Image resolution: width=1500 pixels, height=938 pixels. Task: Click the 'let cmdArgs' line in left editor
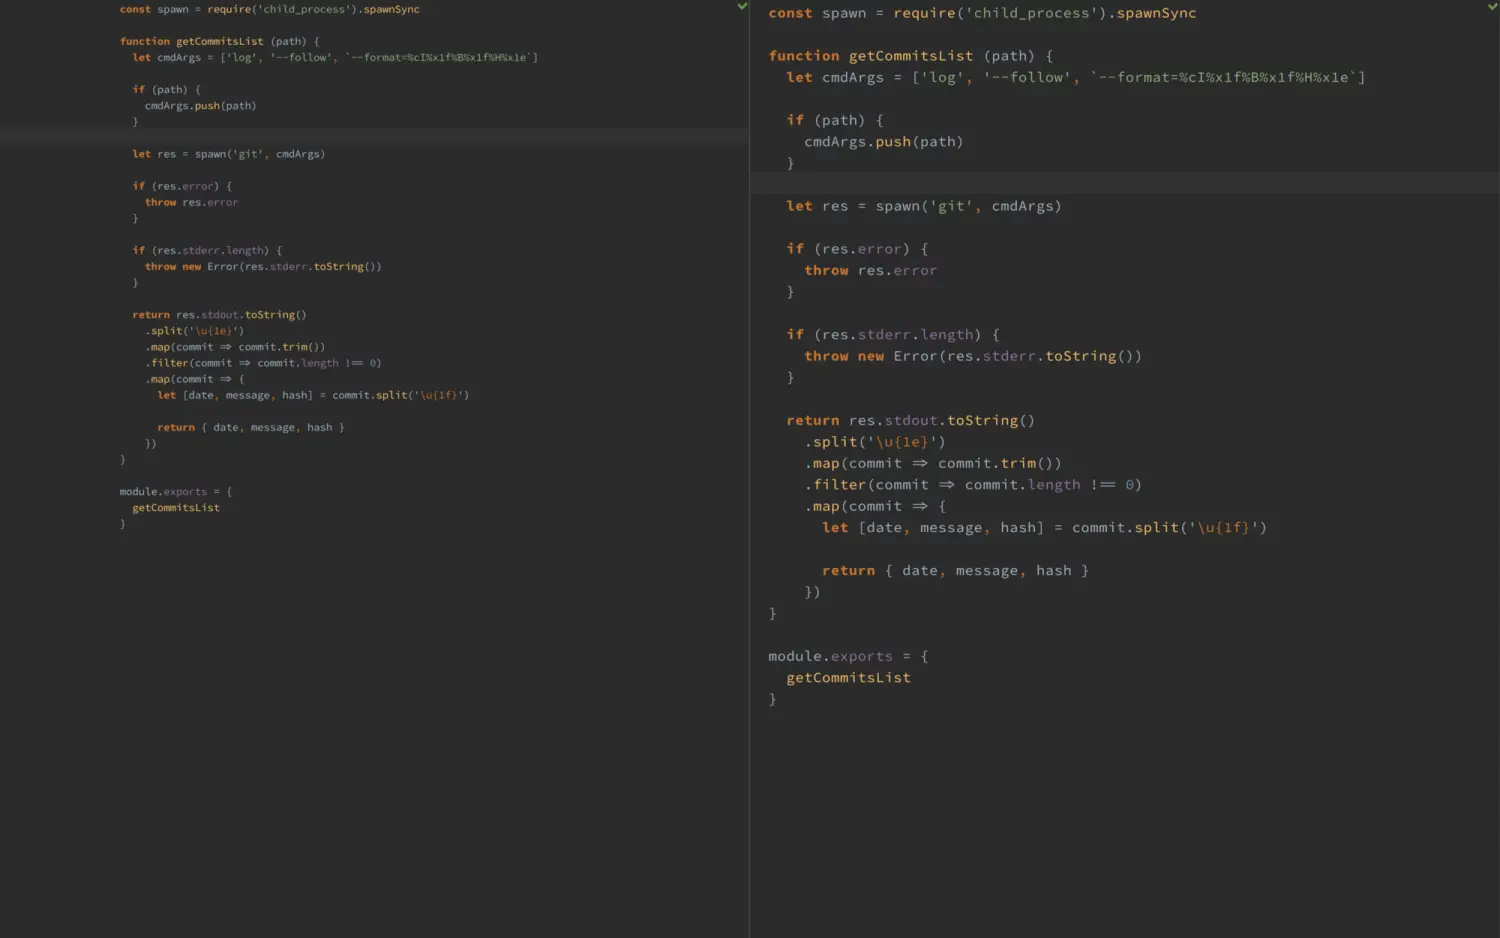tap(335, 57)
